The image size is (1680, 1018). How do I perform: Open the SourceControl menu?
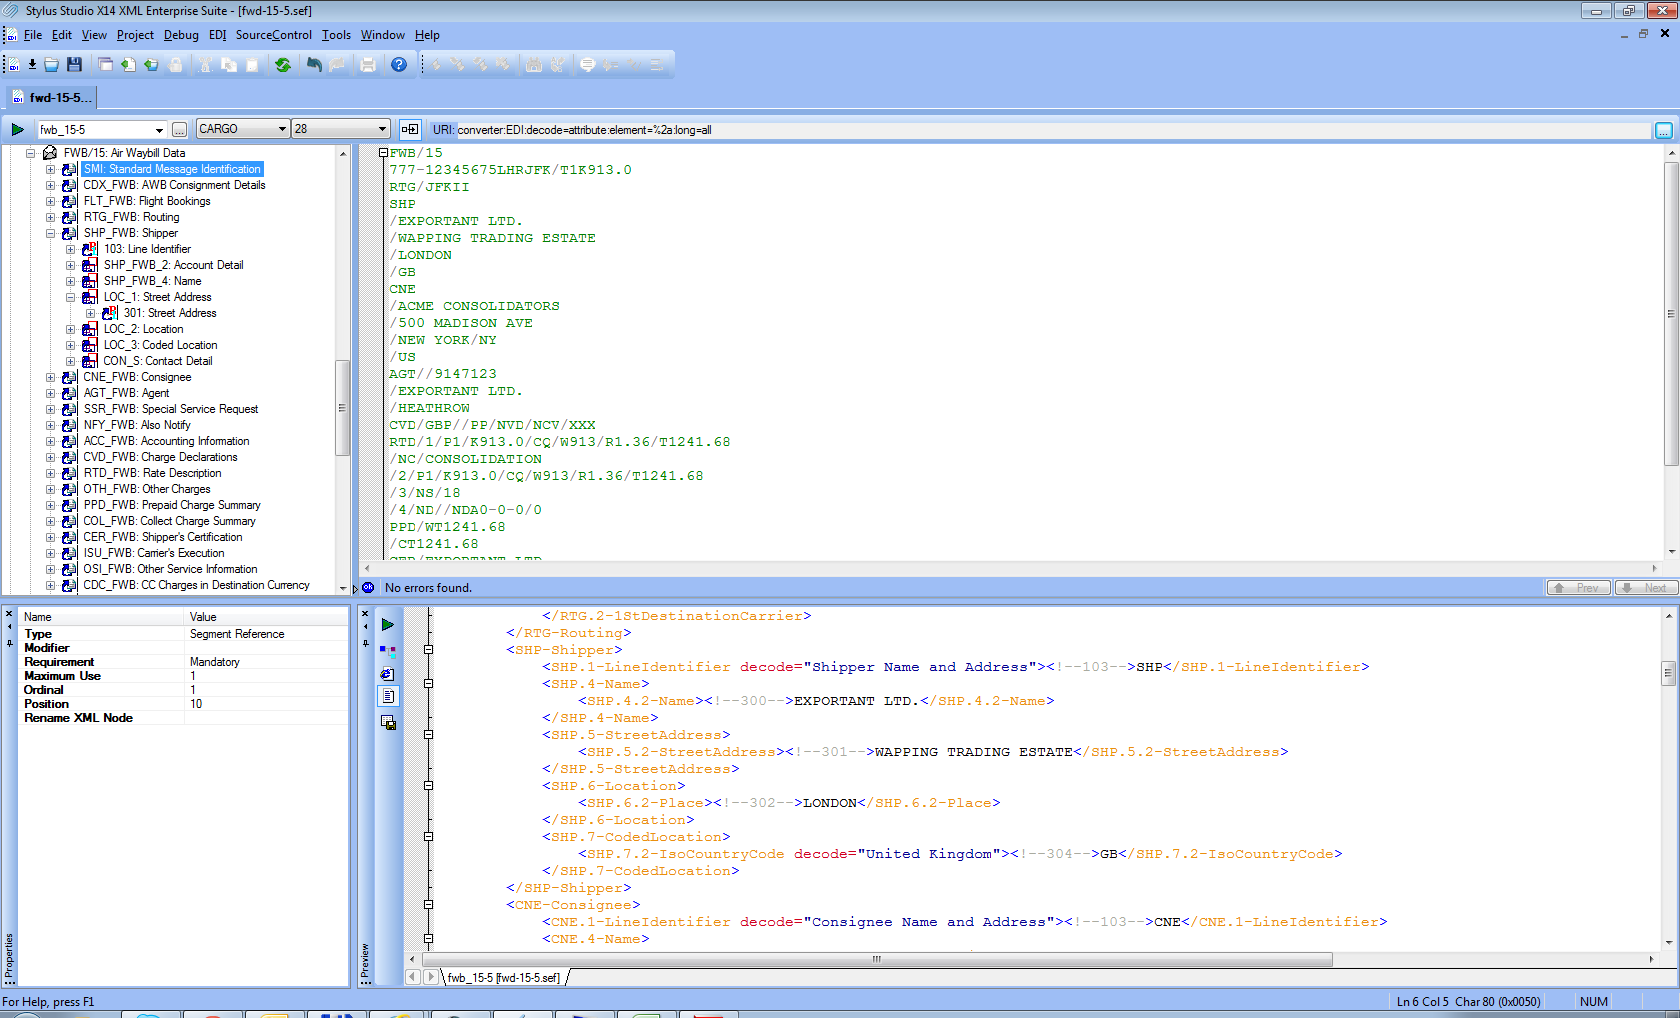tap(273, 35)
